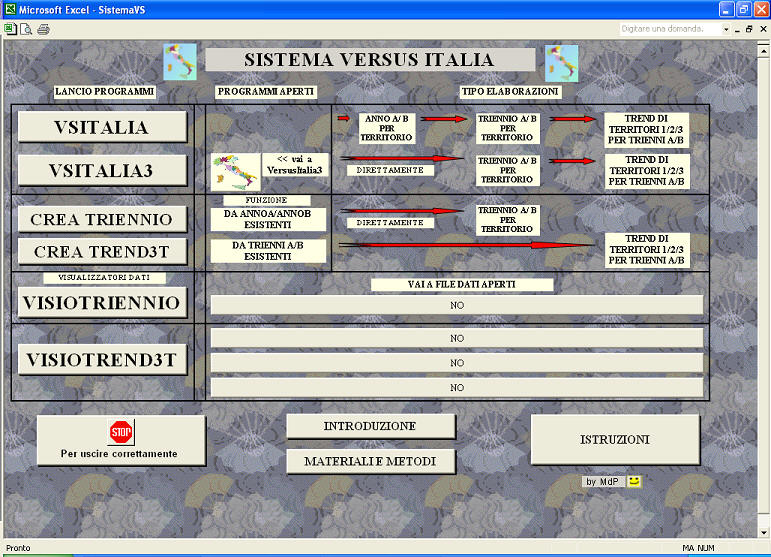Click the Italy map image right of title
The height and width of the screenshot is (557, 771).
point(562,63)
